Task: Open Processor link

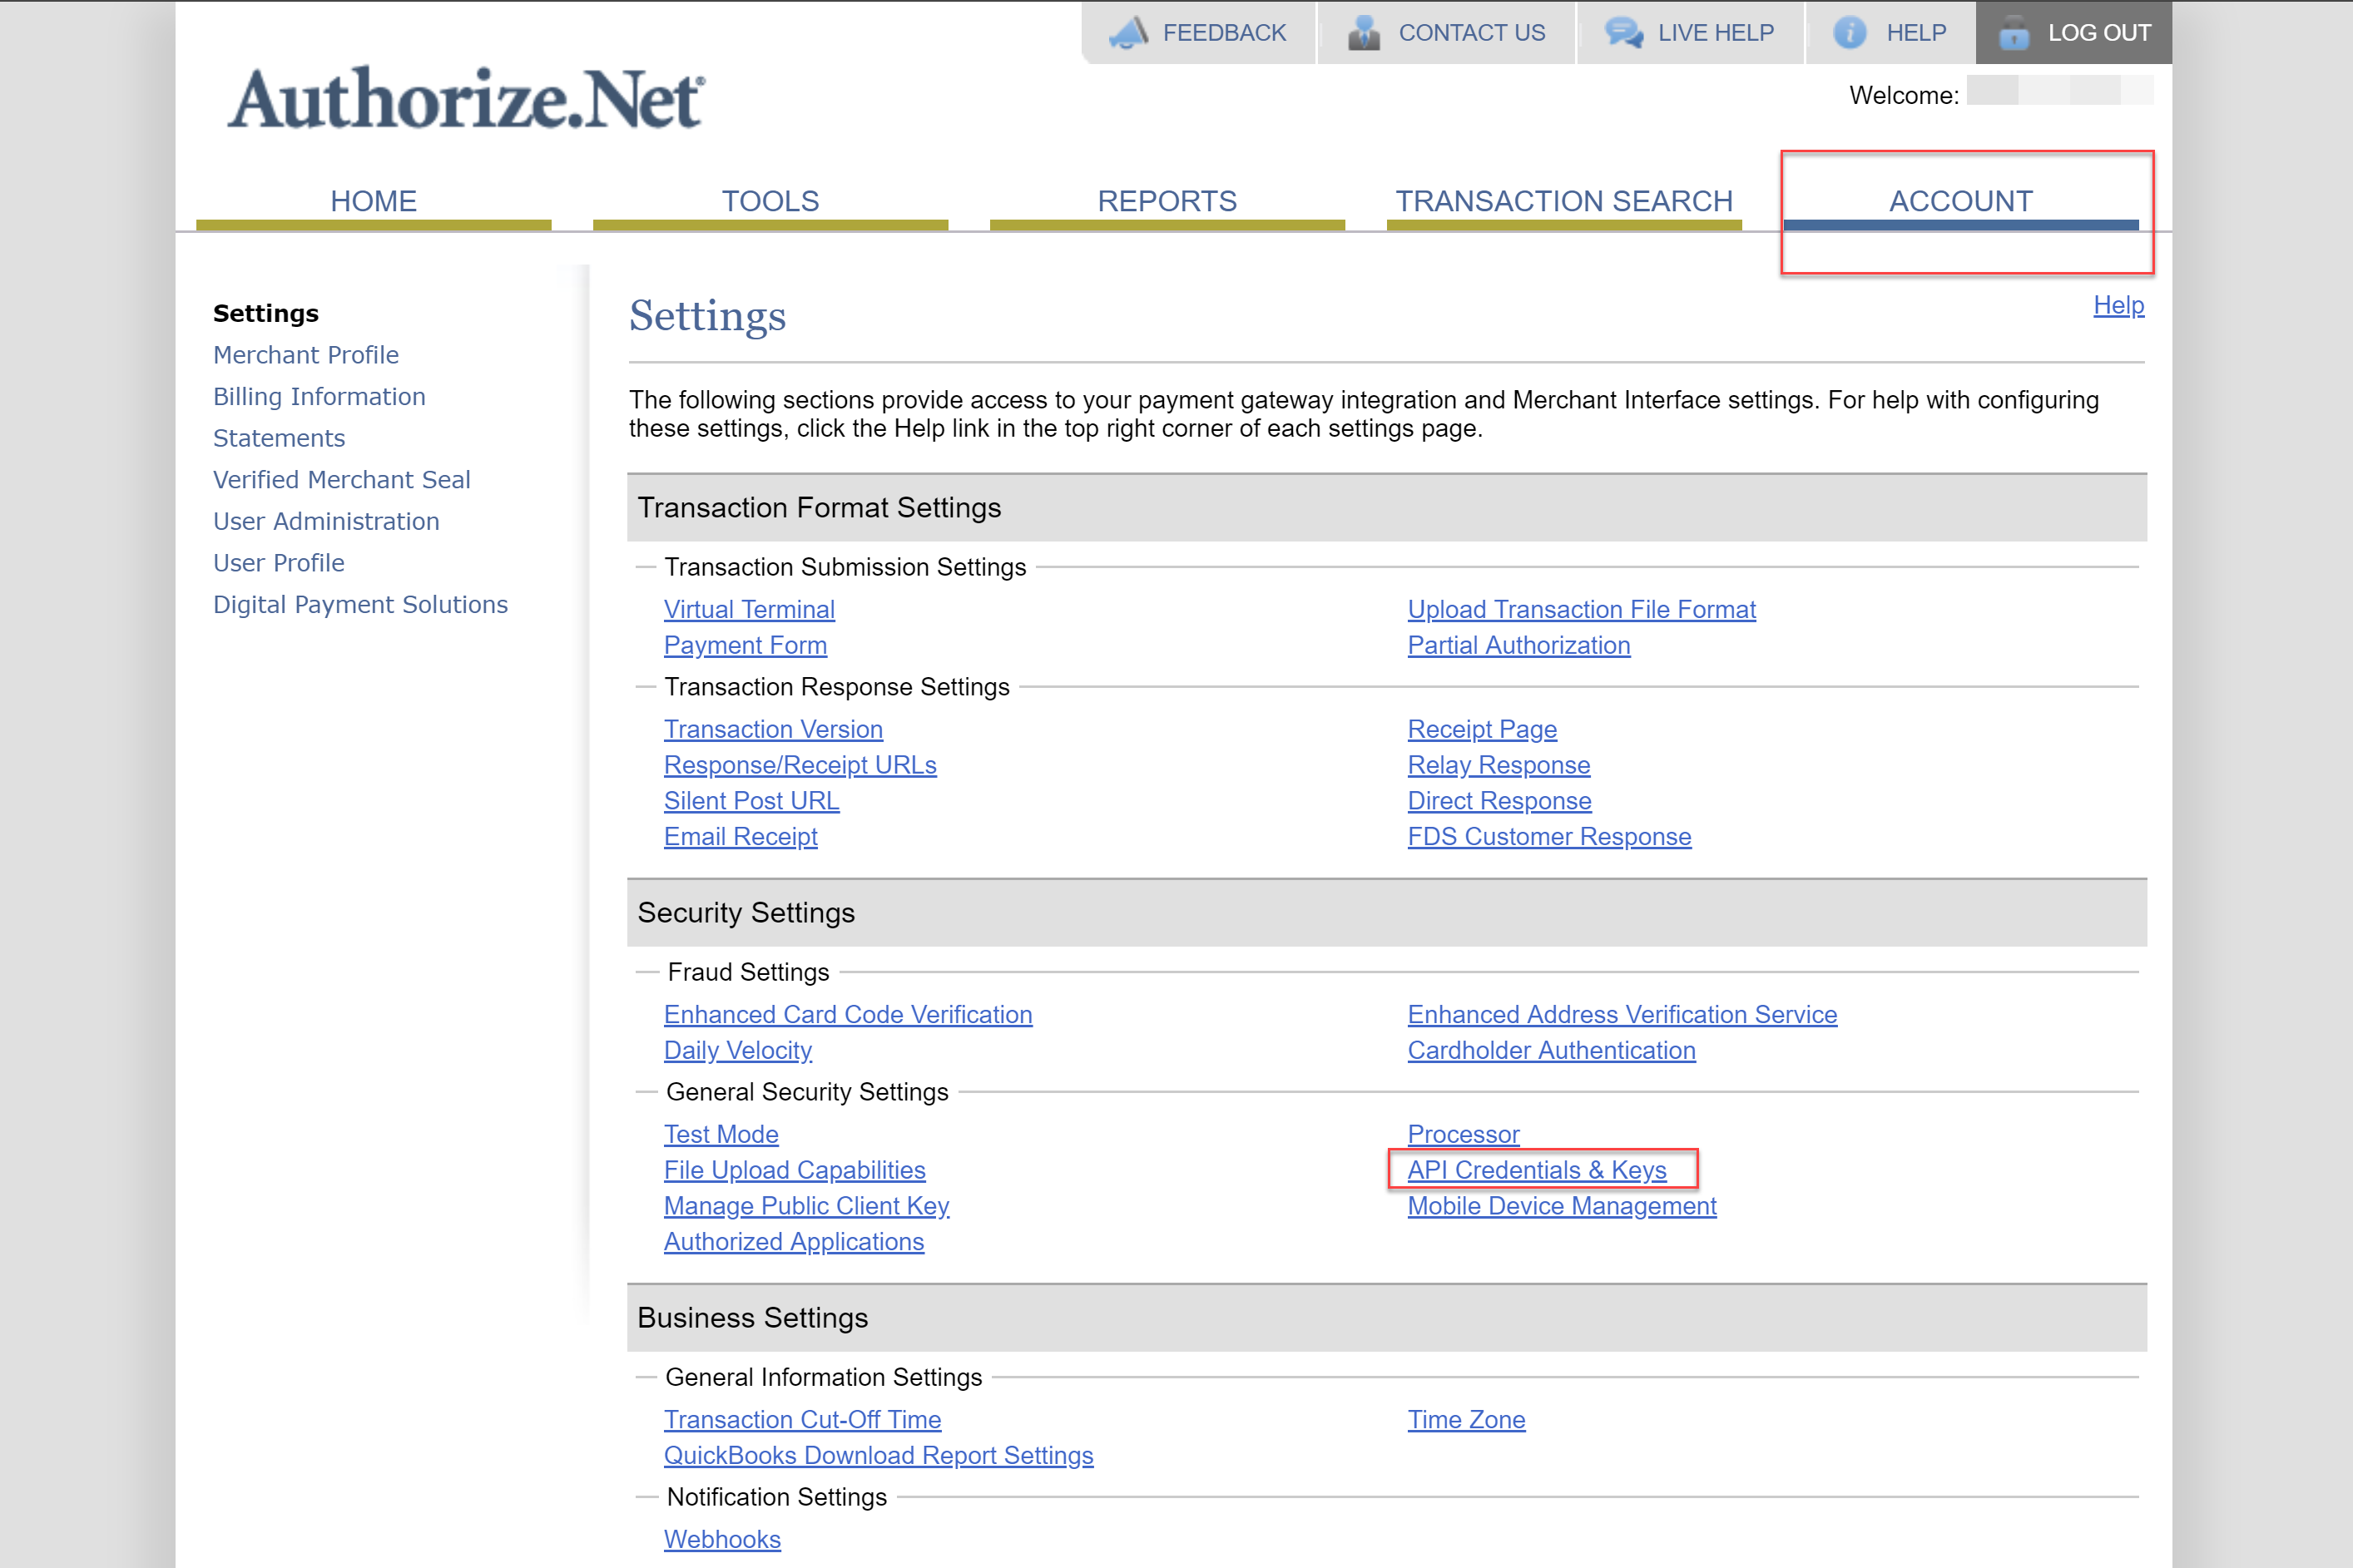Action: tap(1463, 1134)
